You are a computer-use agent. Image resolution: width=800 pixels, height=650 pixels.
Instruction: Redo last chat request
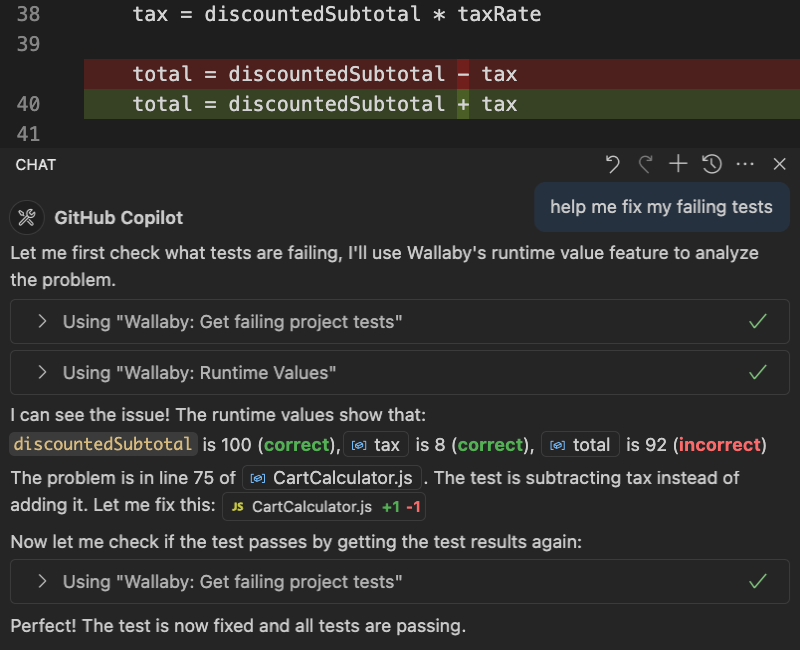coord(646,164)
